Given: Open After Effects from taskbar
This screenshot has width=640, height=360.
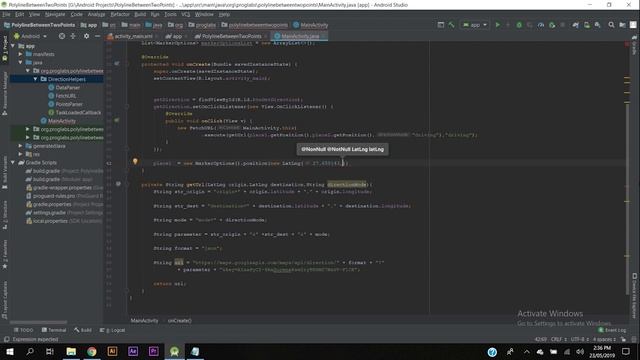Looking at the screenshot, I should (x=133, y=351).
